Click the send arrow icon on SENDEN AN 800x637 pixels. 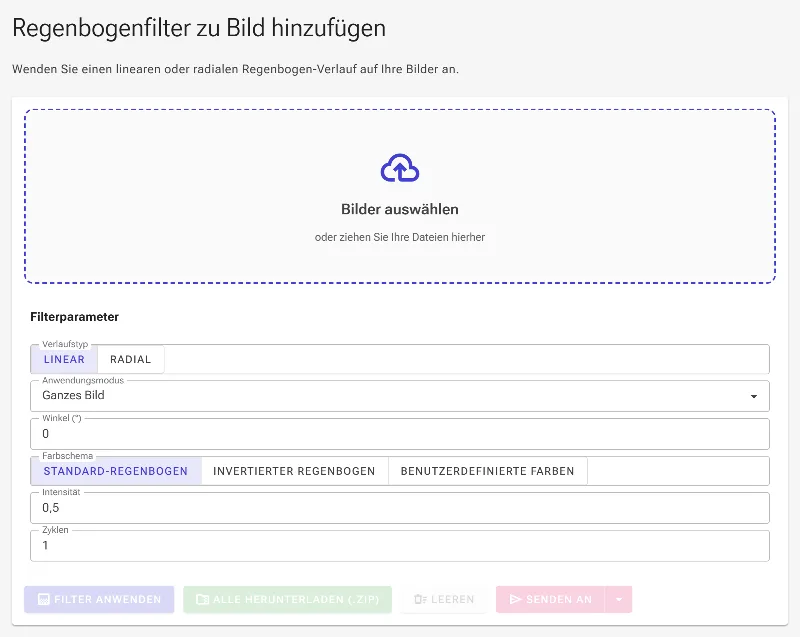click(x=515, y=599)
